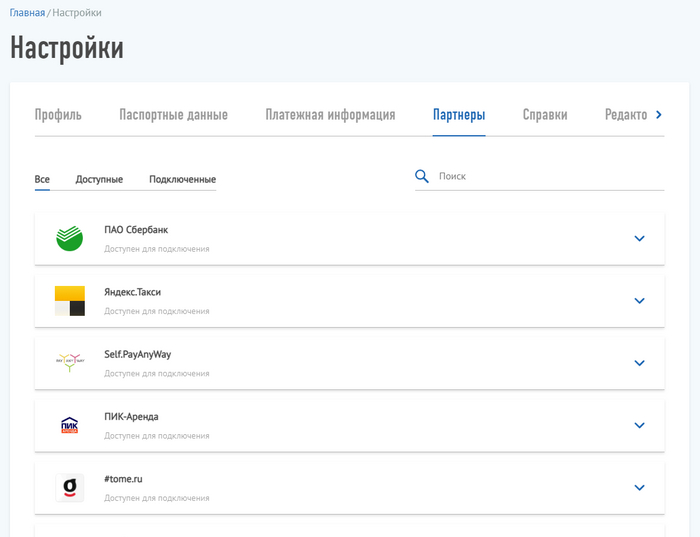
Task: Click the Поиск search input field
Action: pyautogui.click(x=550, y=176)
